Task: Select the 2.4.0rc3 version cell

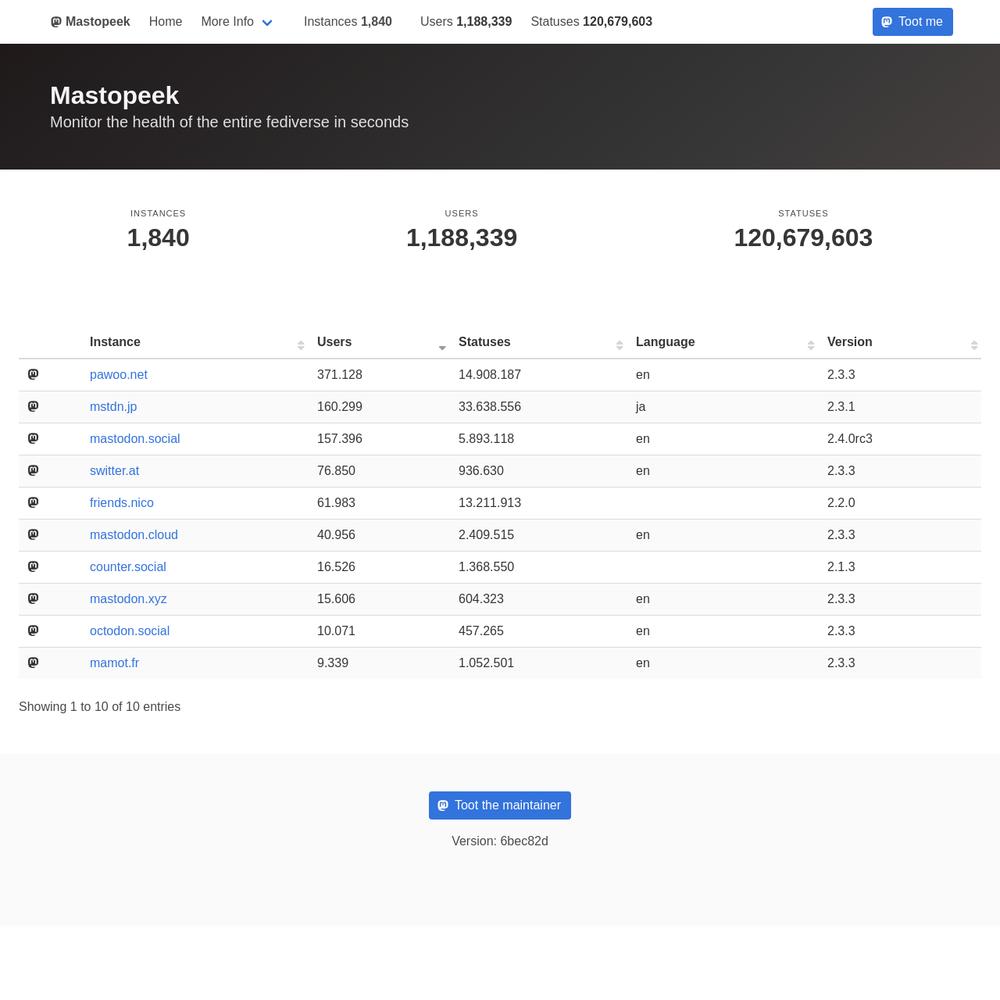Action: [900, 438]
